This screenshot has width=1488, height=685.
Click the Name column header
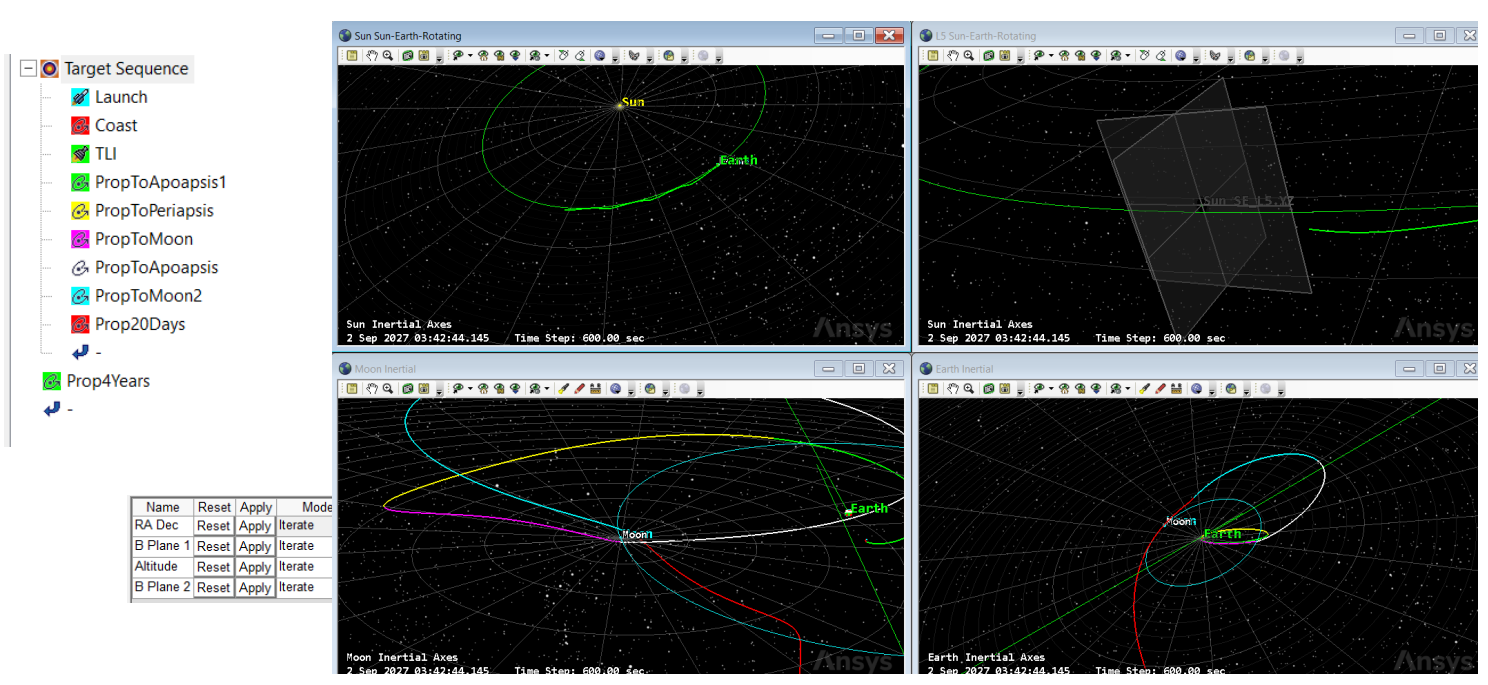click(x=162, y=507)
